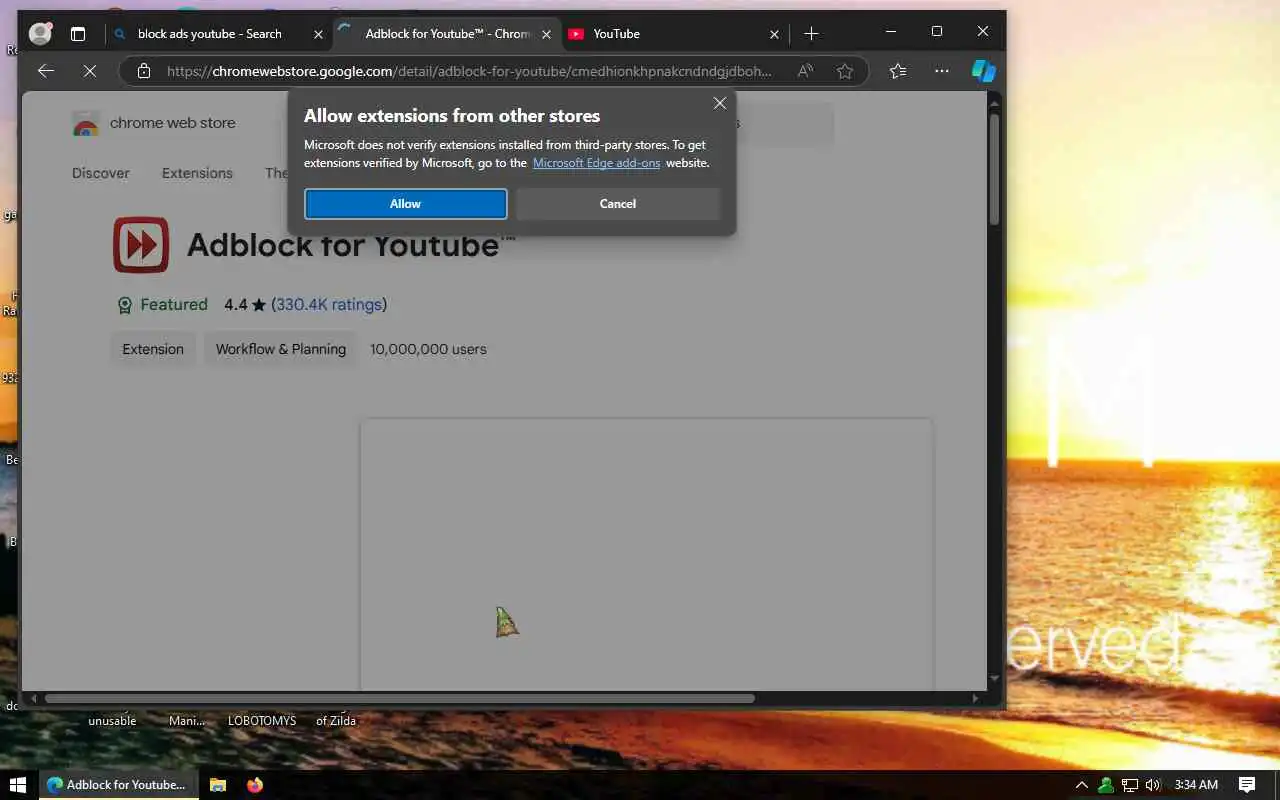Open a new tab with plus
Viewport: 1280px width, 800px height.
(x=811, y=34)
